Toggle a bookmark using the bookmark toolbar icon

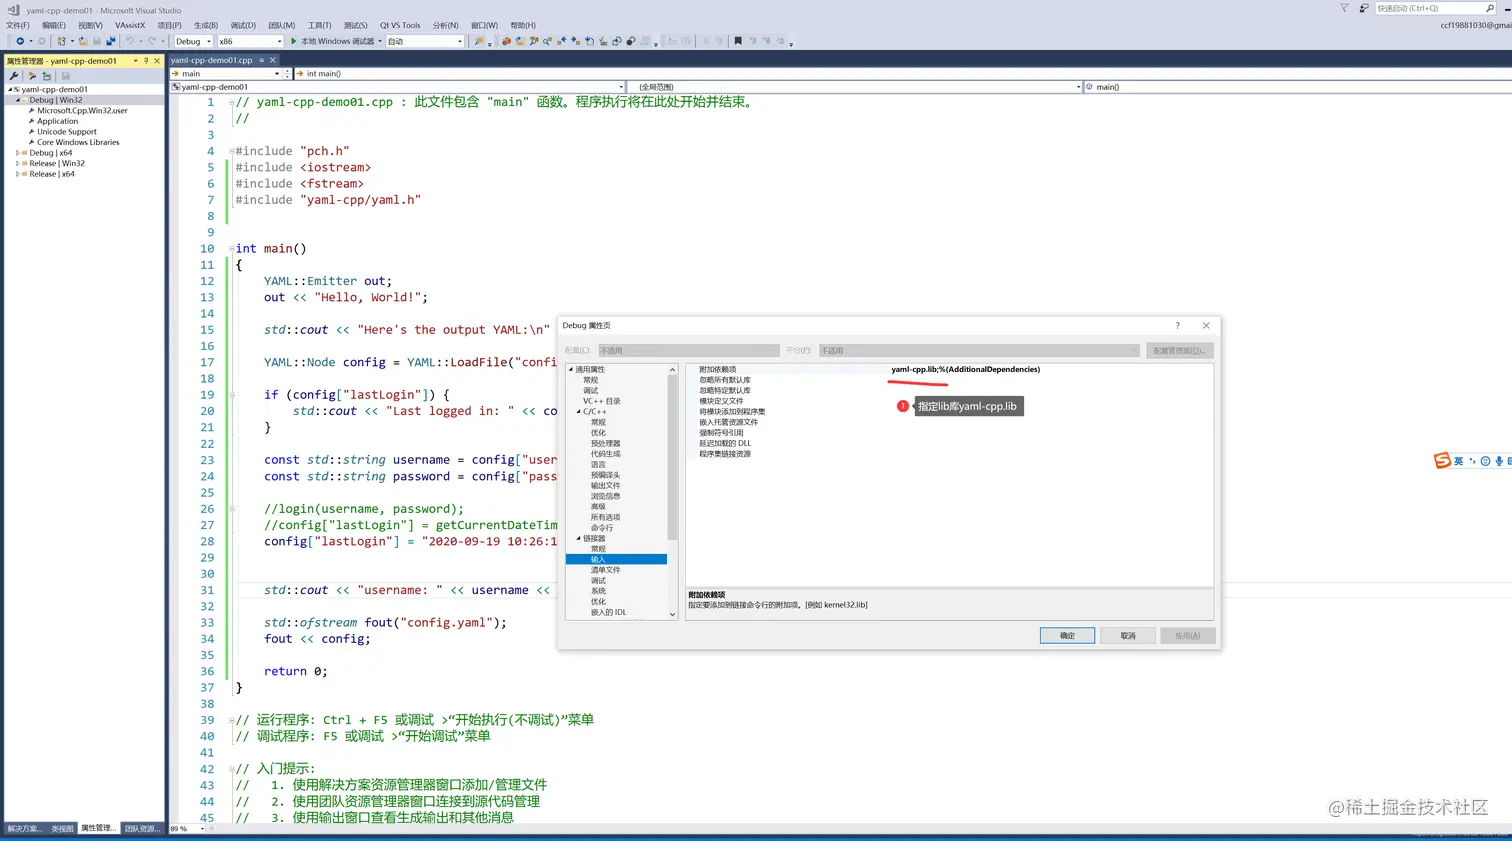(x=737, y=43)
